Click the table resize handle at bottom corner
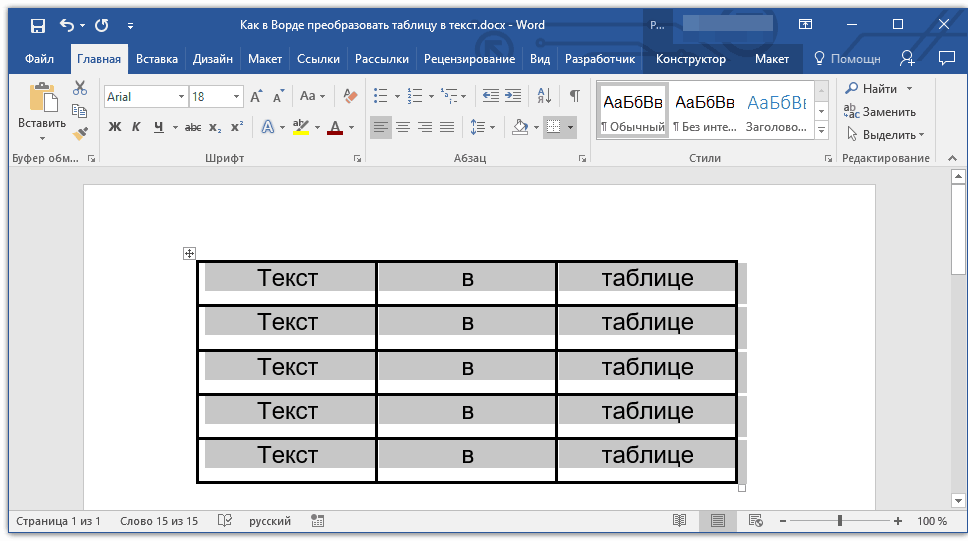The image size is (968, 541). [x=742, y=488]
